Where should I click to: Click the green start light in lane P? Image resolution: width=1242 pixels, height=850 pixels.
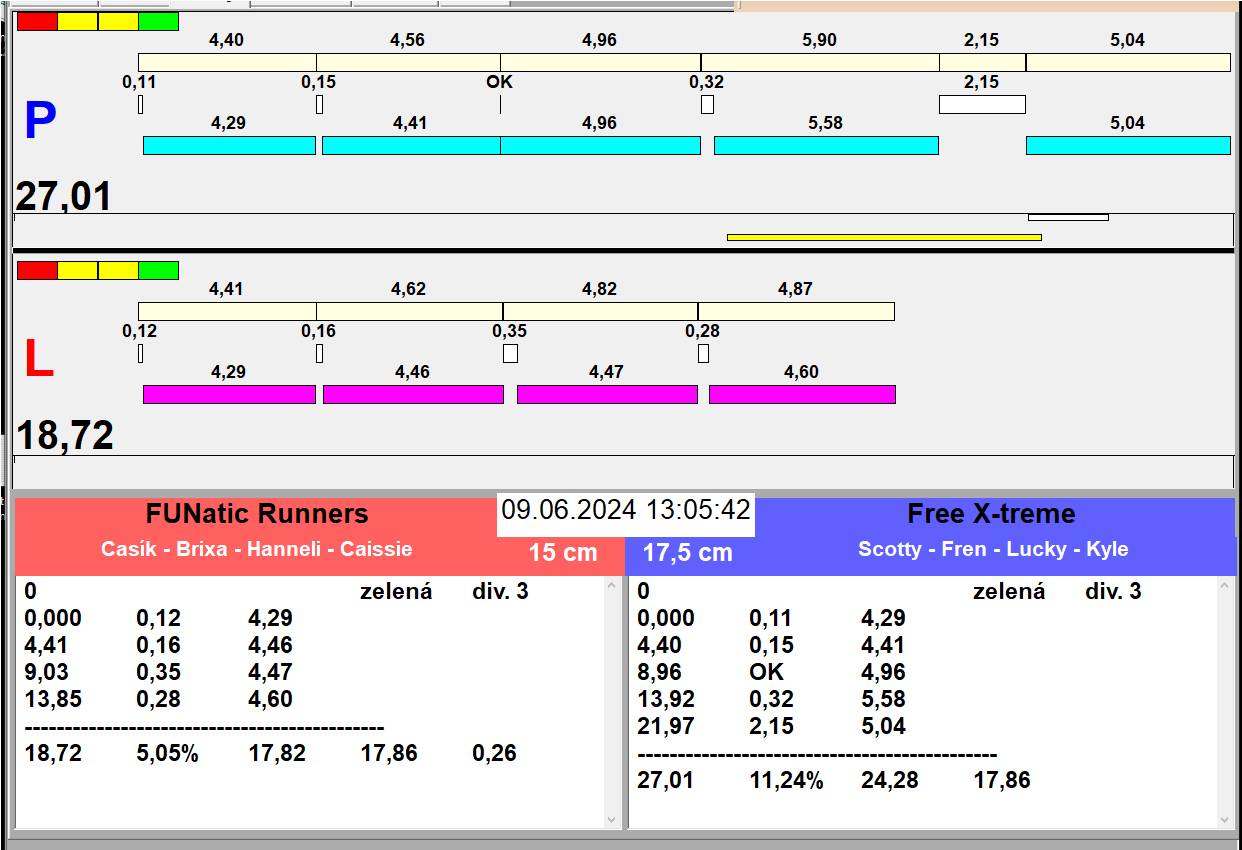[158, 21]
